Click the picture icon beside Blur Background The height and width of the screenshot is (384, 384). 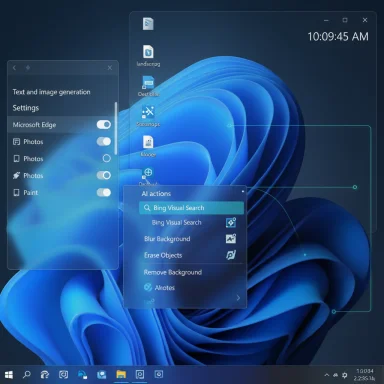(231, 239)
